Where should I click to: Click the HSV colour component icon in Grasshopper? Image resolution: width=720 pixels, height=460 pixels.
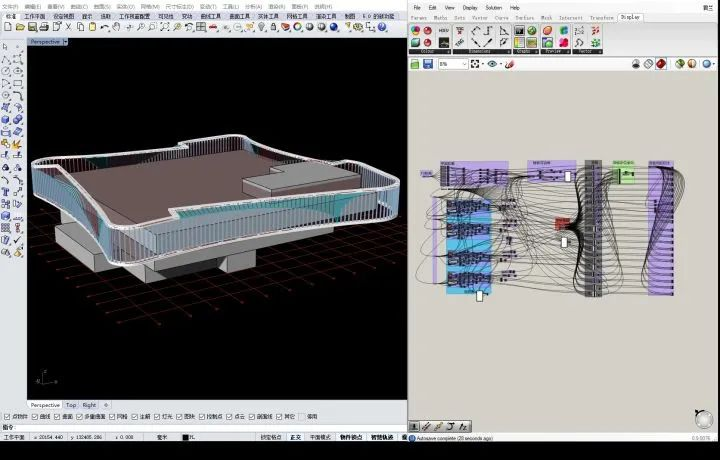[x=444, y=30]
